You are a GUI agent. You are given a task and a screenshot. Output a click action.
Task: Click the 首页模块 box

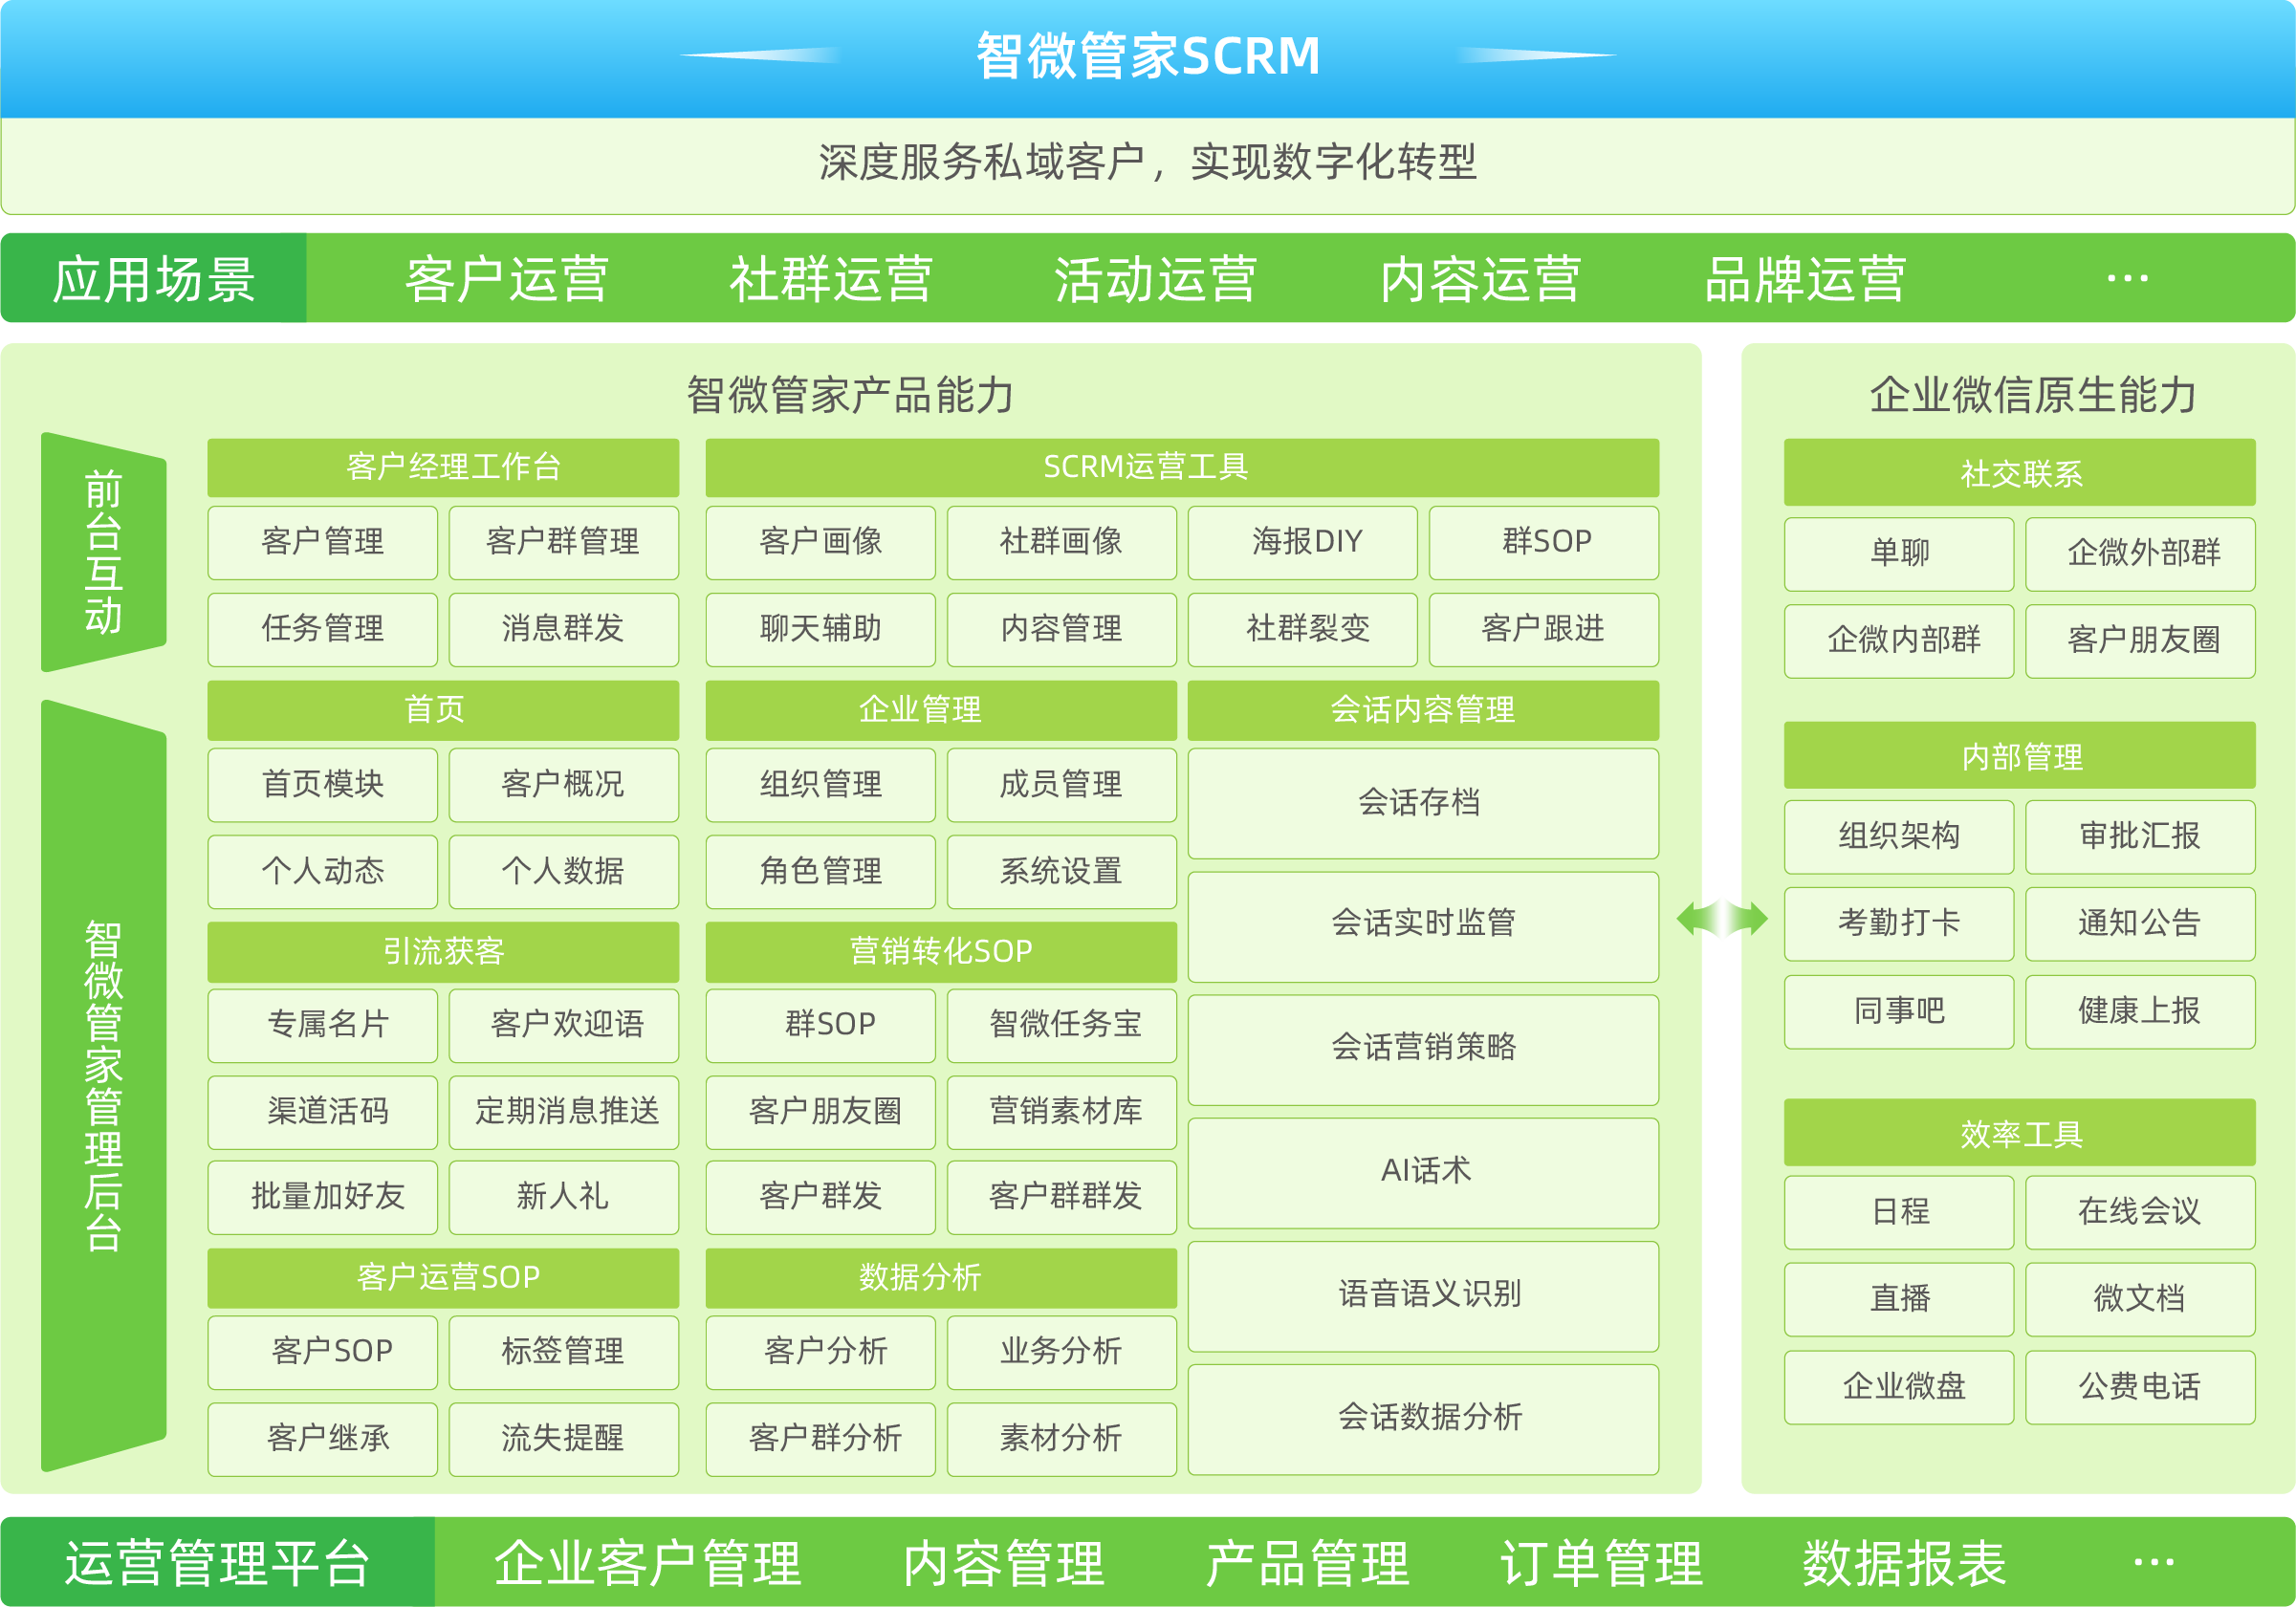[x=323, y=785]
